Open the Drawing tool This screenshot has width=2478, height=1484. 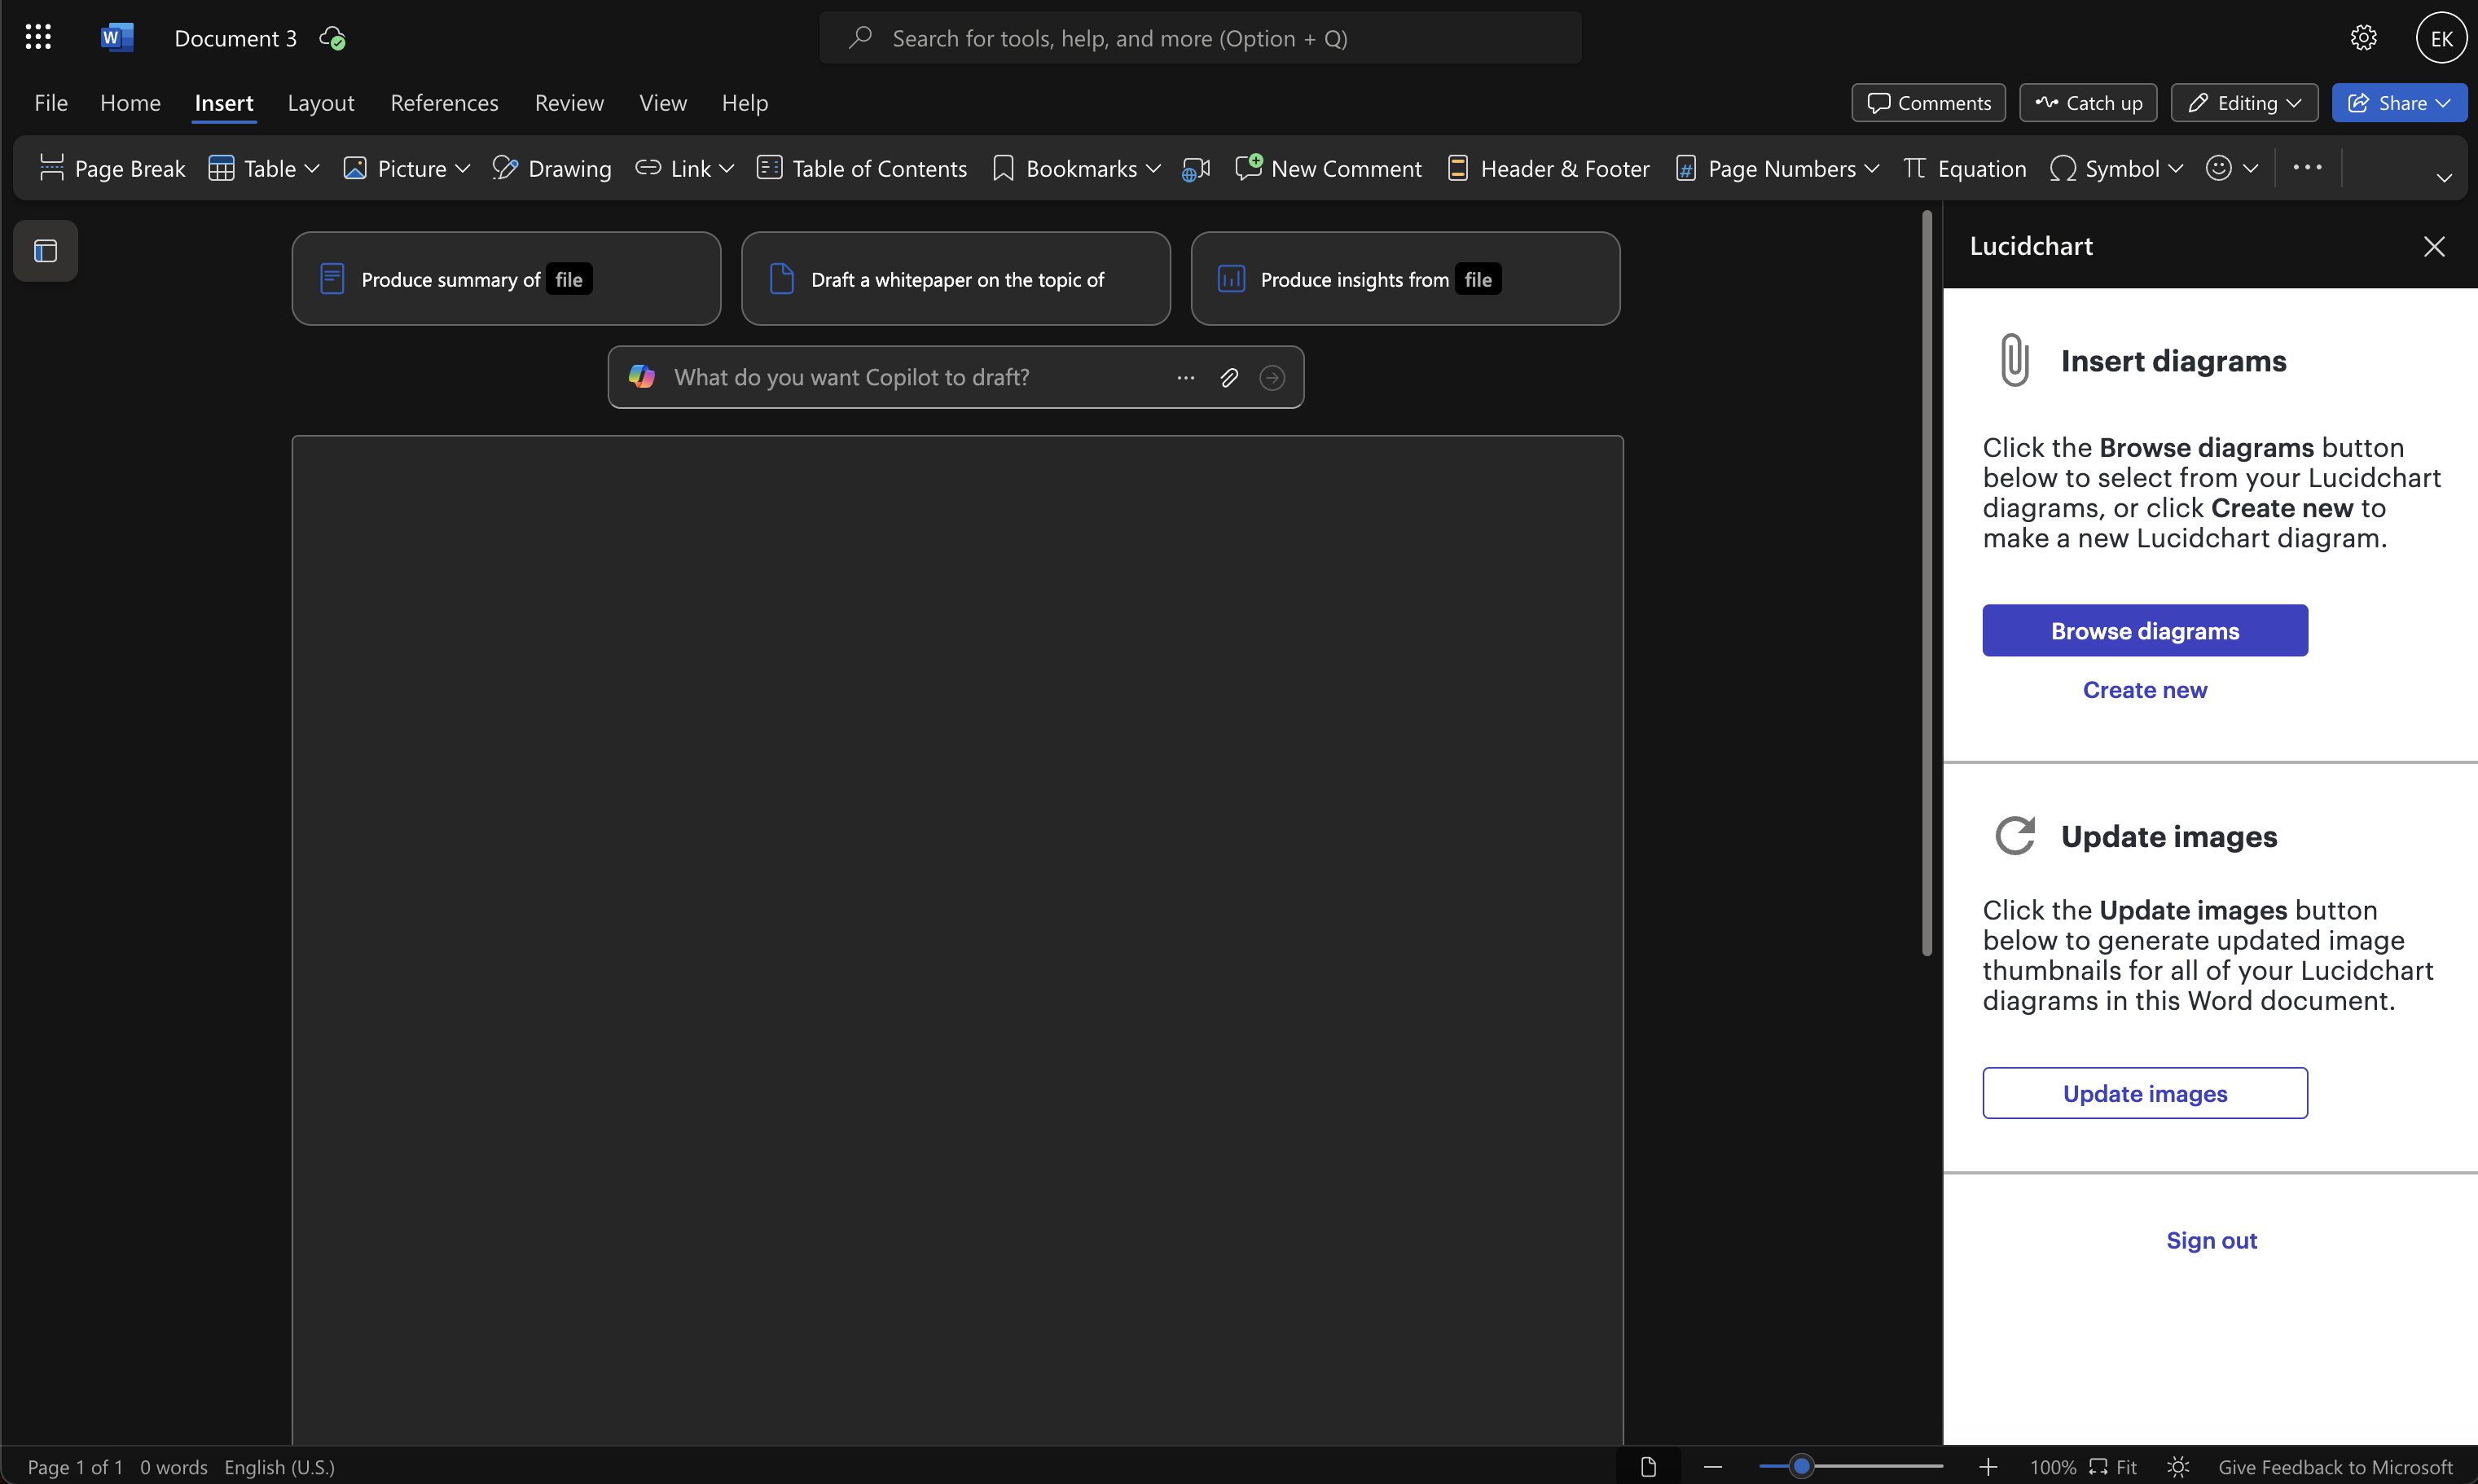click(552, 168)
